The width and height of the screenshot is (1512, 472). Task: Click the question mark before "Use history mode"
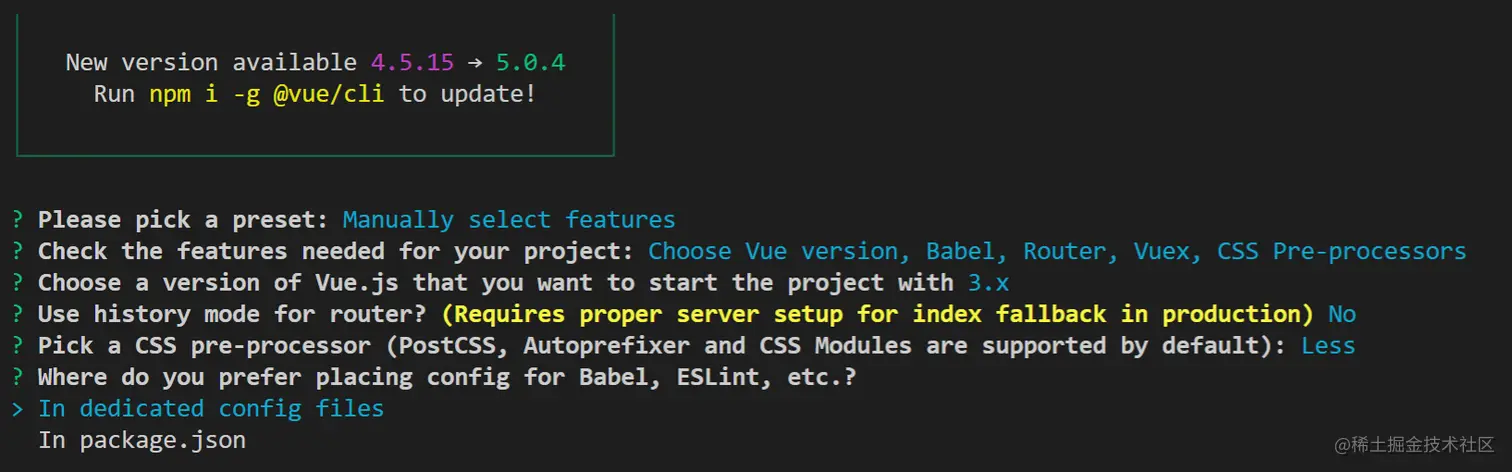click(x=18, y=314)
